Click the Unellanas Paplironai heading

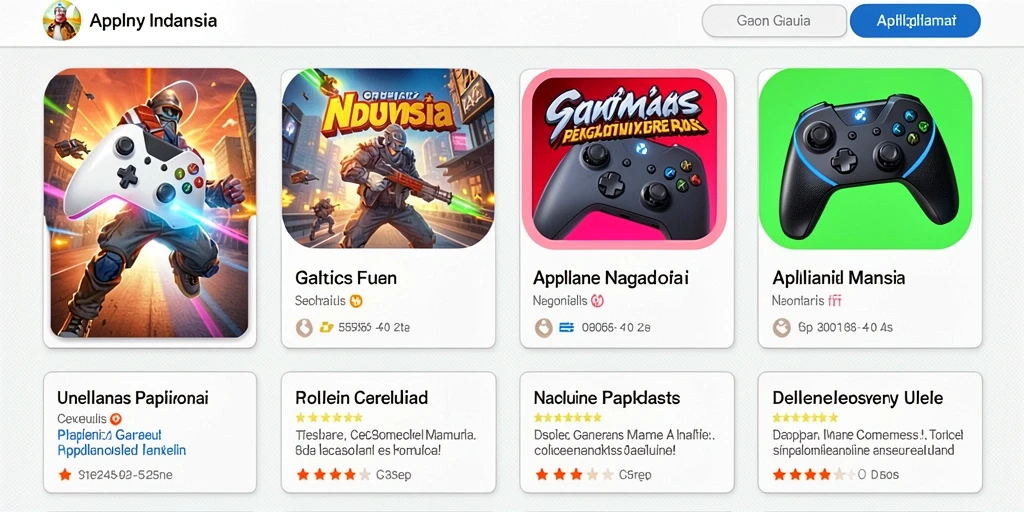[133, 398]
